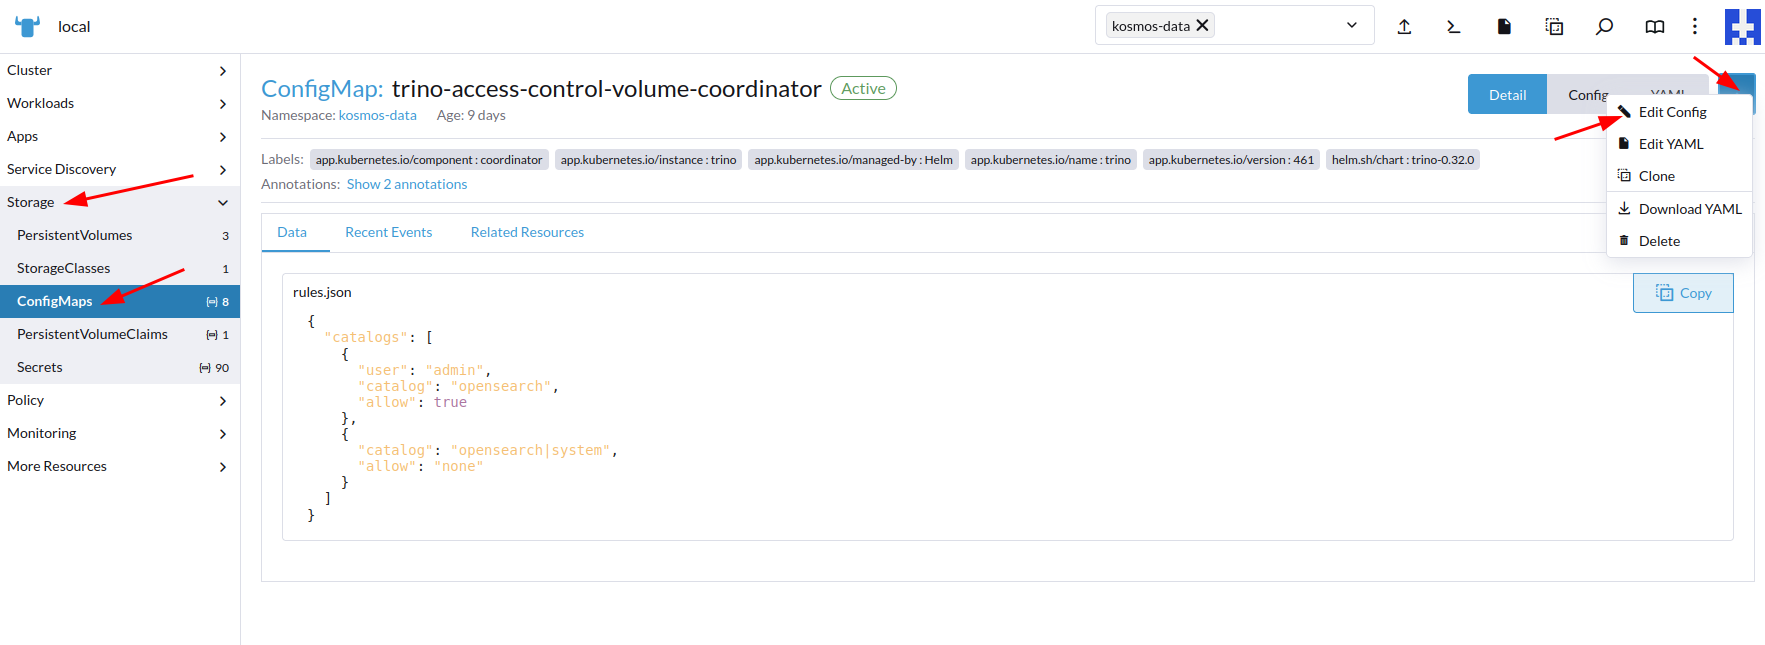
Task: Open the kubectl shell terminal icon
Action: 1454,27
